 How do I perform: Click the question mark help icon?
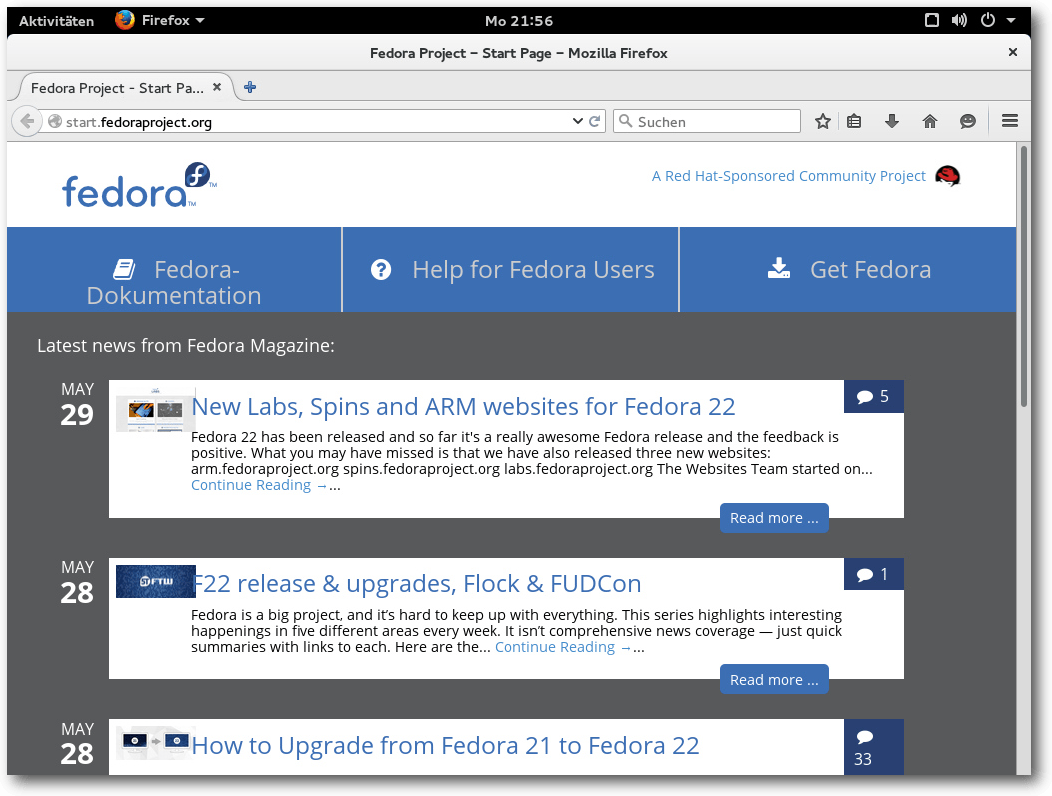[x=381, y=269]
